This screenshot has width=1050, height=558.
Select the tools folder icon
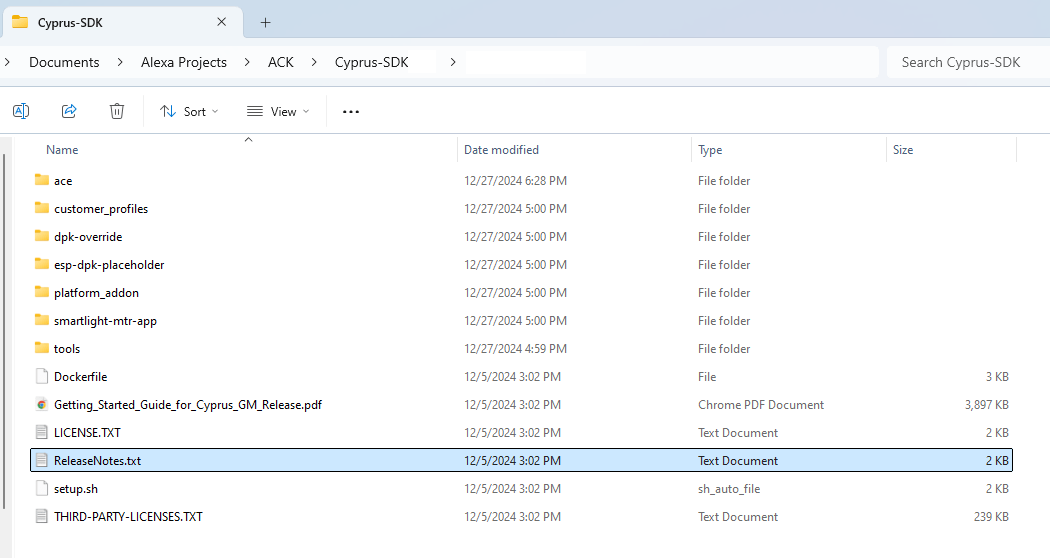pos(42,348)
